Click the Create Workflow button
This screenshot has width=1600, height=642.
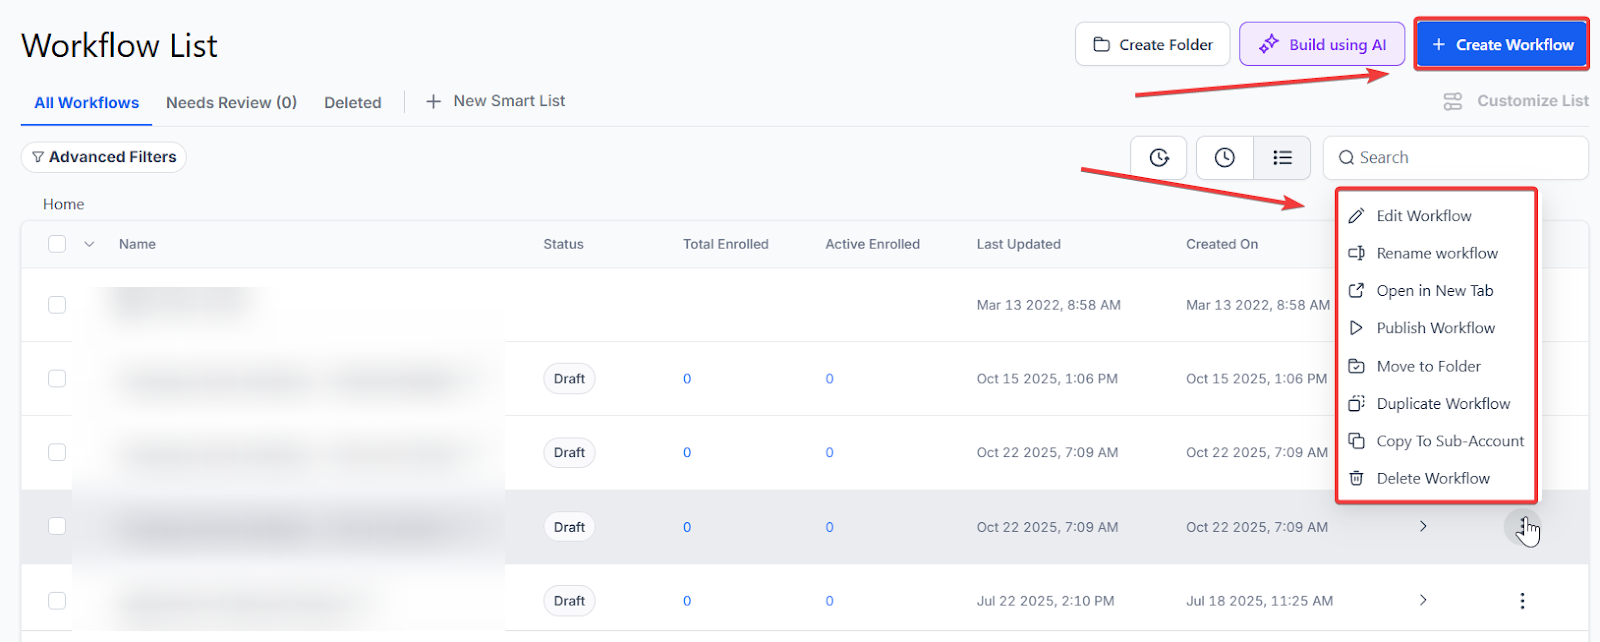click(x=1501, y=45)
